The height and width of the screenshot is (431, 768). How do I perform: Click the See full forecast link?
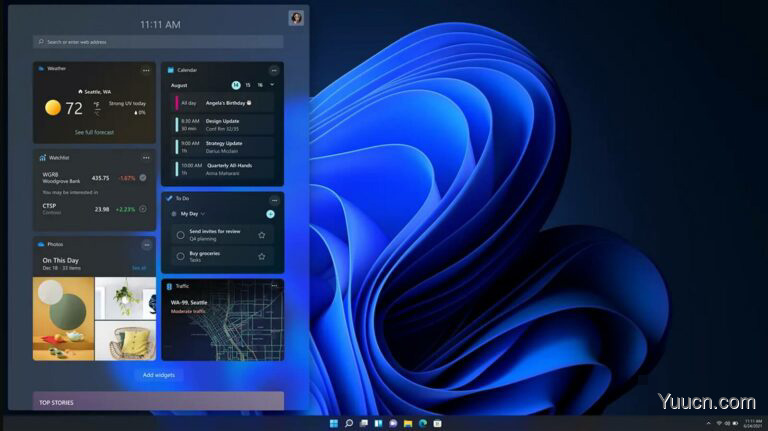[x=94, y=132]
